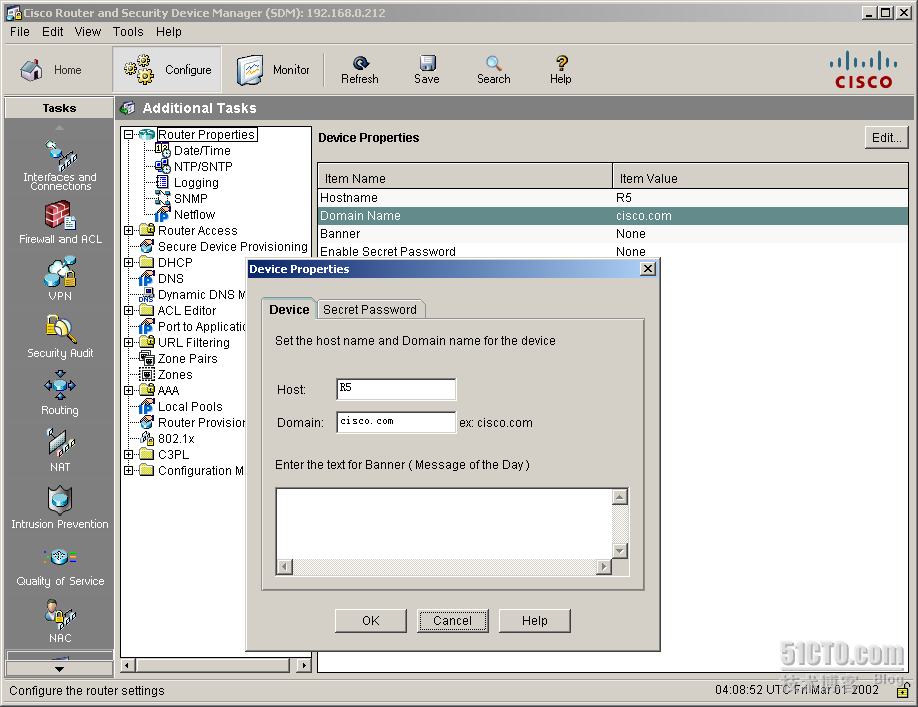Screen dimensions: 918x707
Task: Select Secure Device Provisioning node
Action: 232,246
